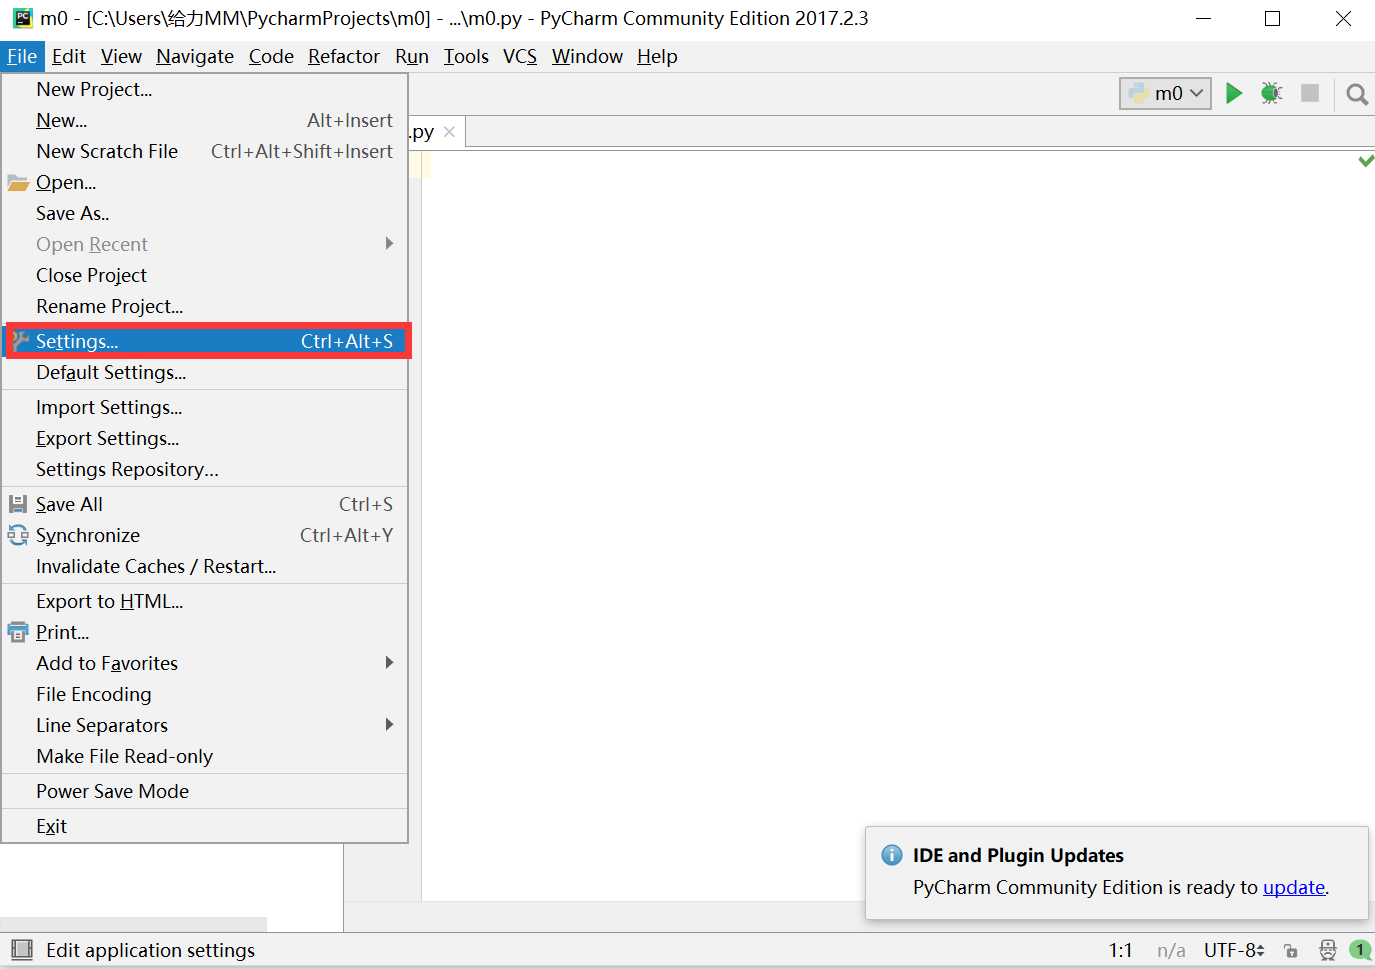This screenshot has width=1375, height=969.
Task: Click the info icon in updates notification
Action: coord(892,855)
